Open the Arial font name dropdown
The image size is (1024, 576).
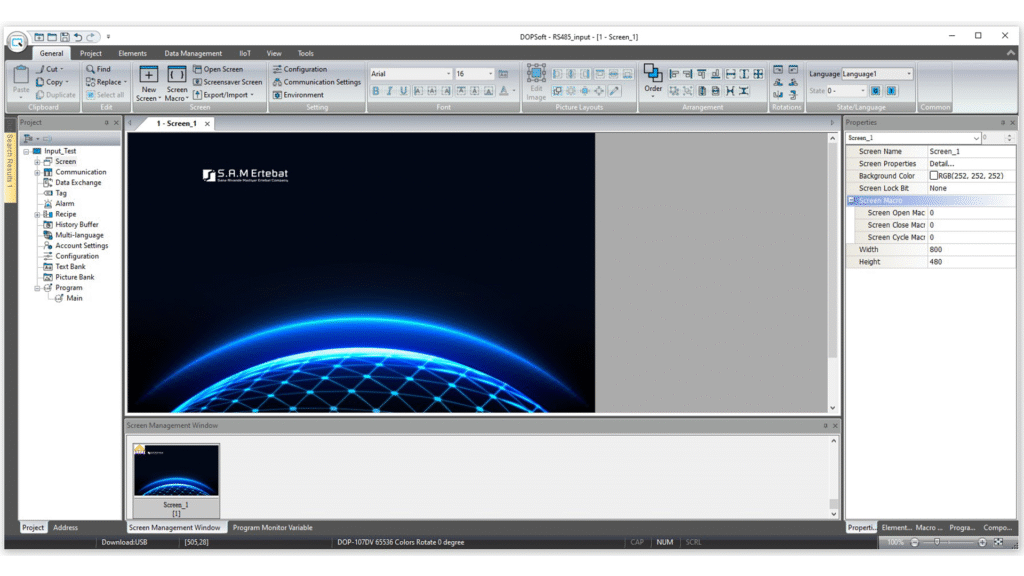point(447,74)
